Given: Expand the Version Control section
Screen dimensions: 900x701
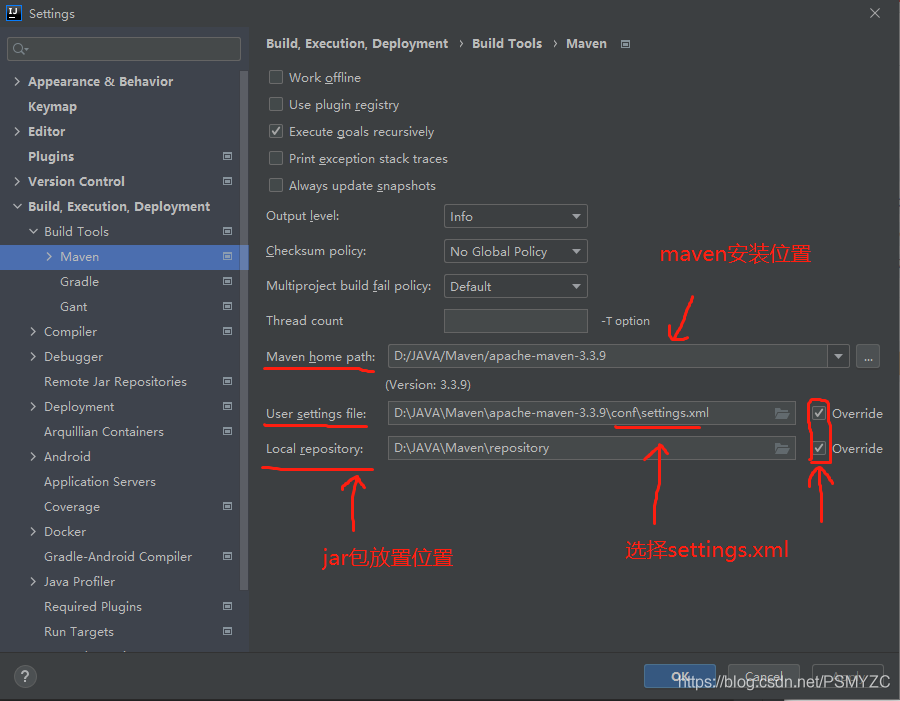Looking at the screenshot, I should [x=17, y=181].
